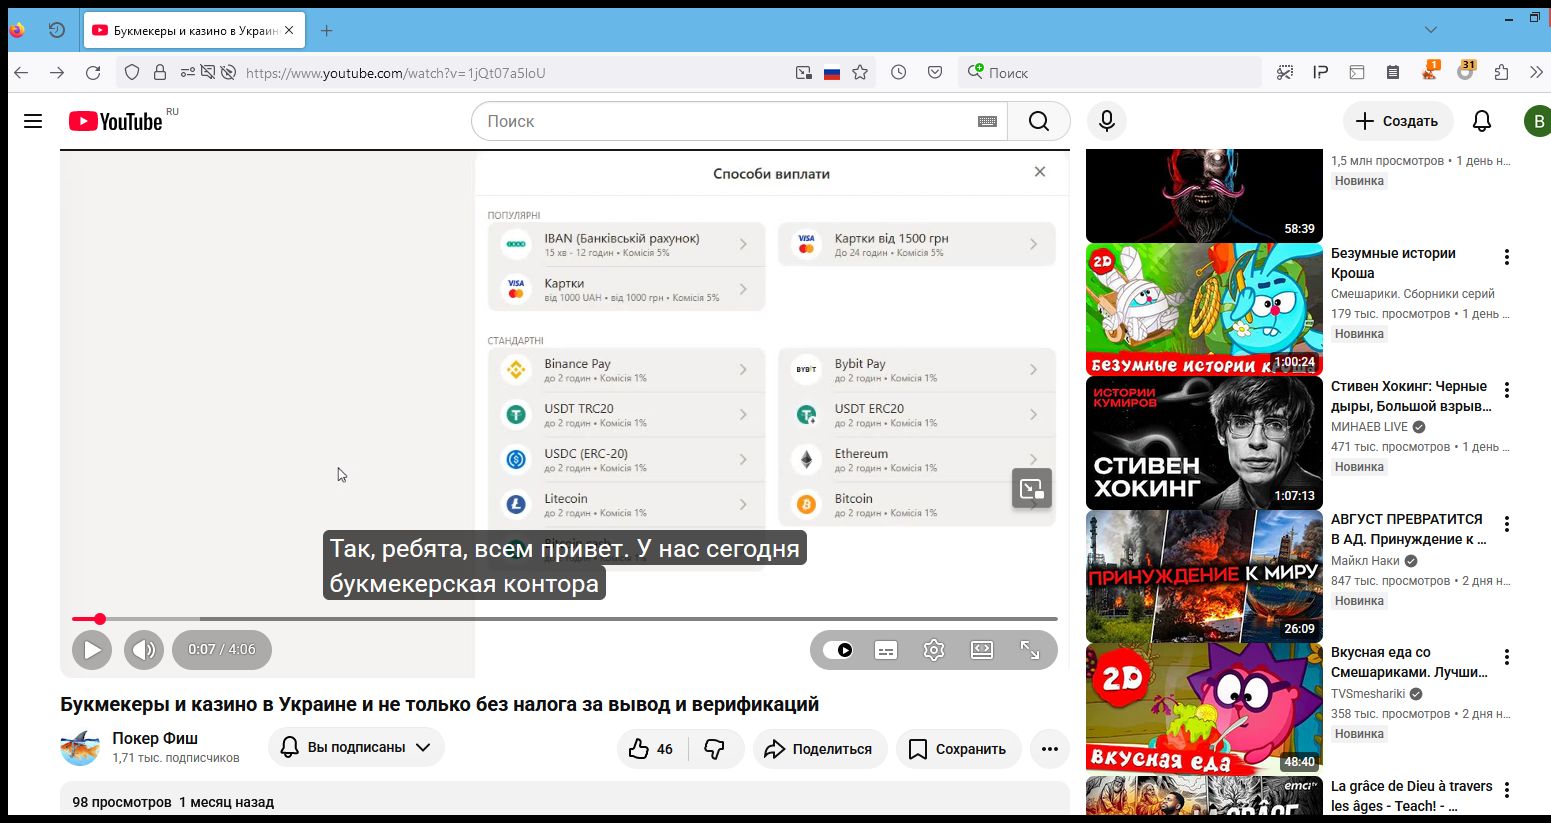Play the video

(92, 650)
